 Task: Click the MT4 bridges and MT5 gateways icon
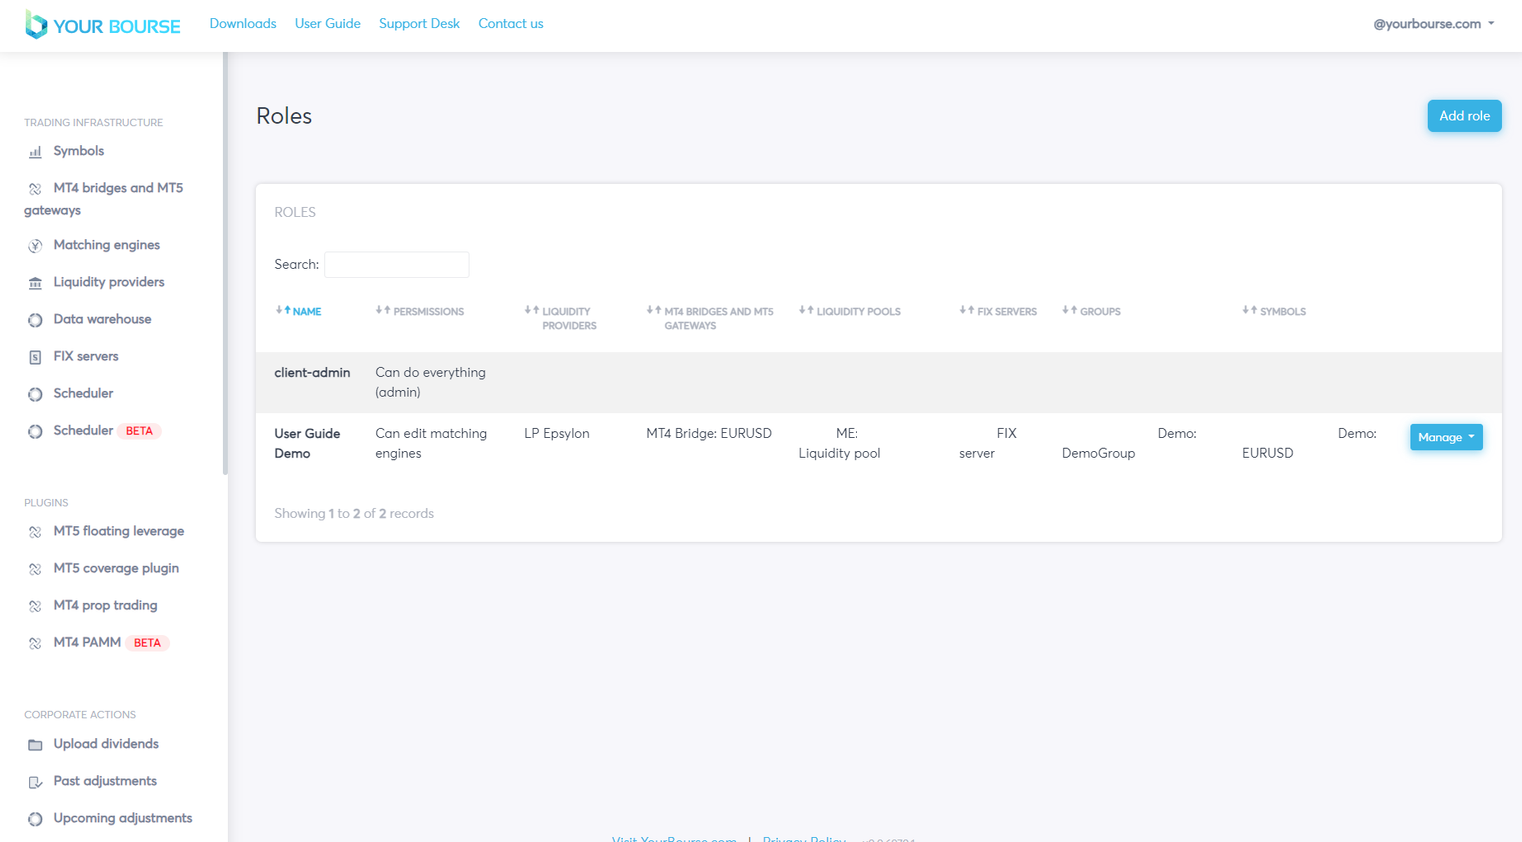pyautogui.click(x=35, y=189)
